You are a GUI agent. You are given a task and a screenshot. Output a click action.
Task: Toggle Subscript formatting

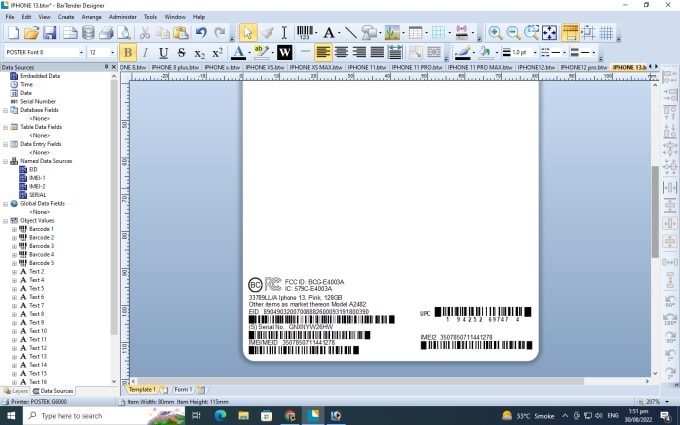199,52
